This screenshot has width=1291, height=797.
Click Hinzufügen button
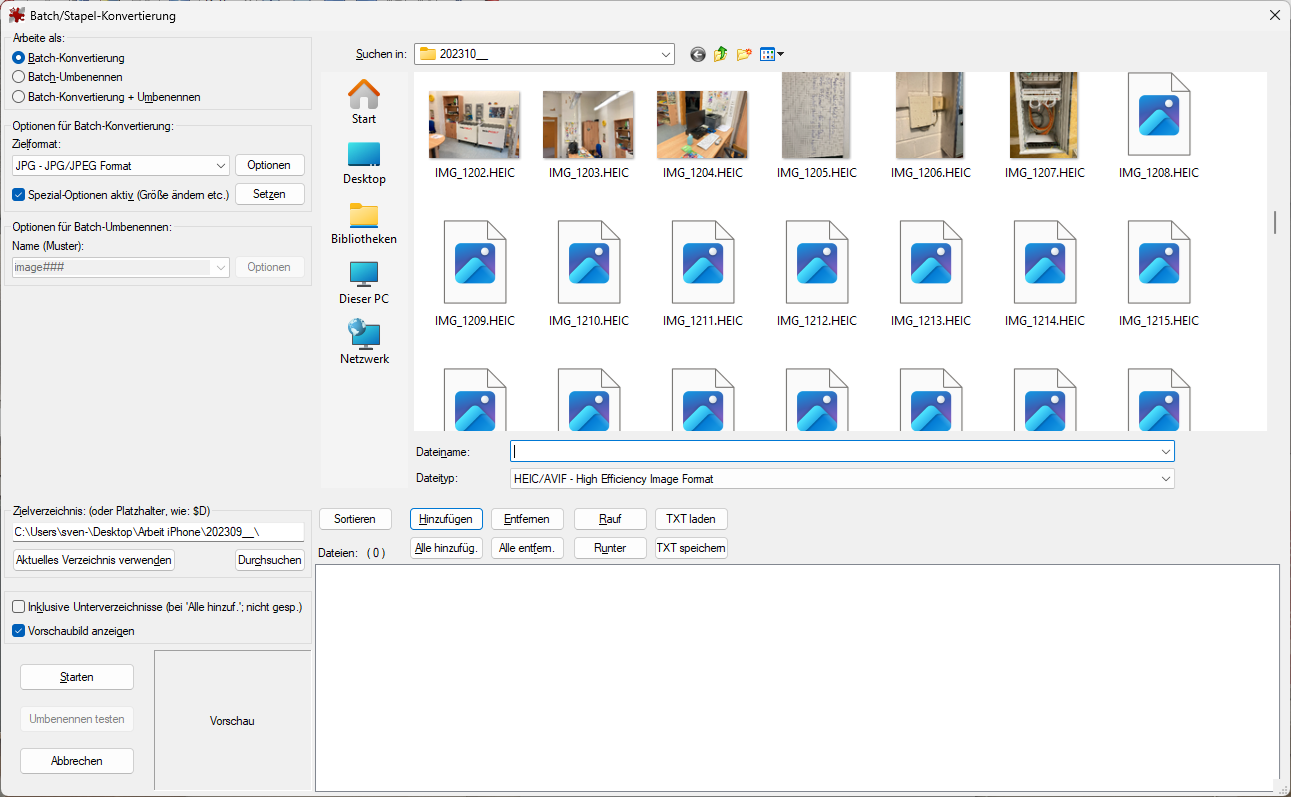tap(446, 519)
